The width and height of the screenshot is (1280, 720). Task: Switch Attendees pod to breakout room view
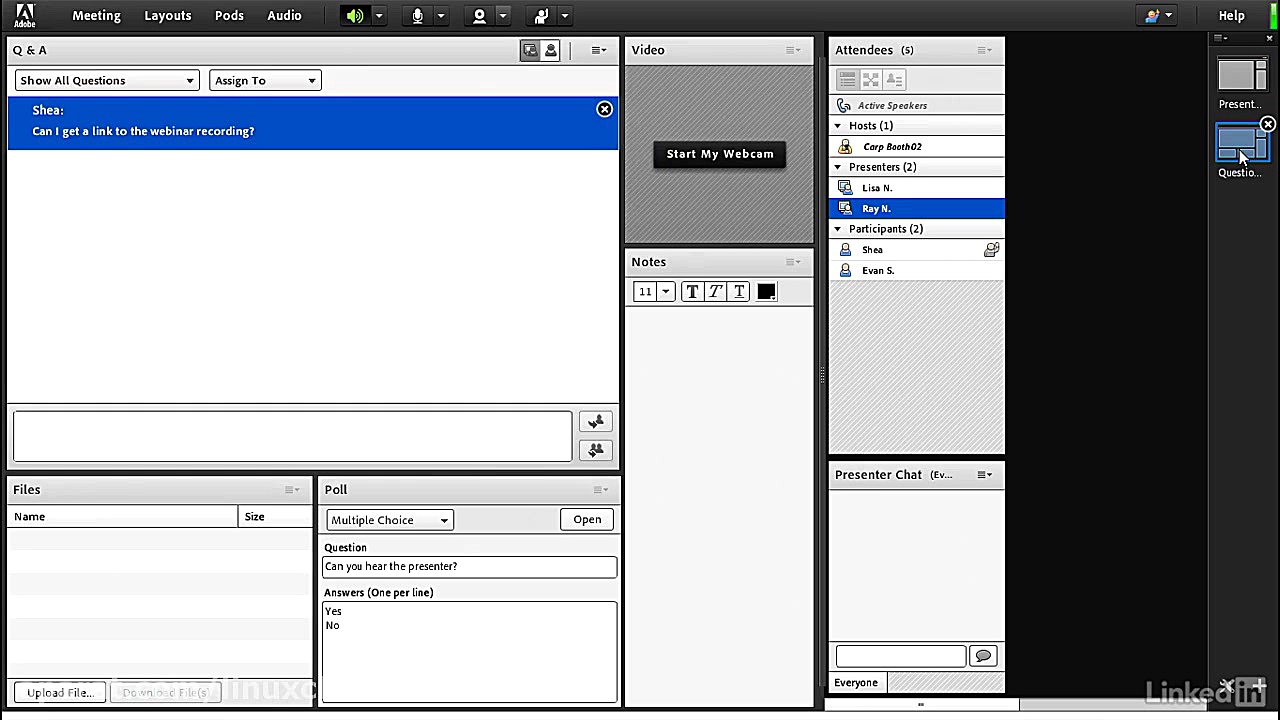871,80
